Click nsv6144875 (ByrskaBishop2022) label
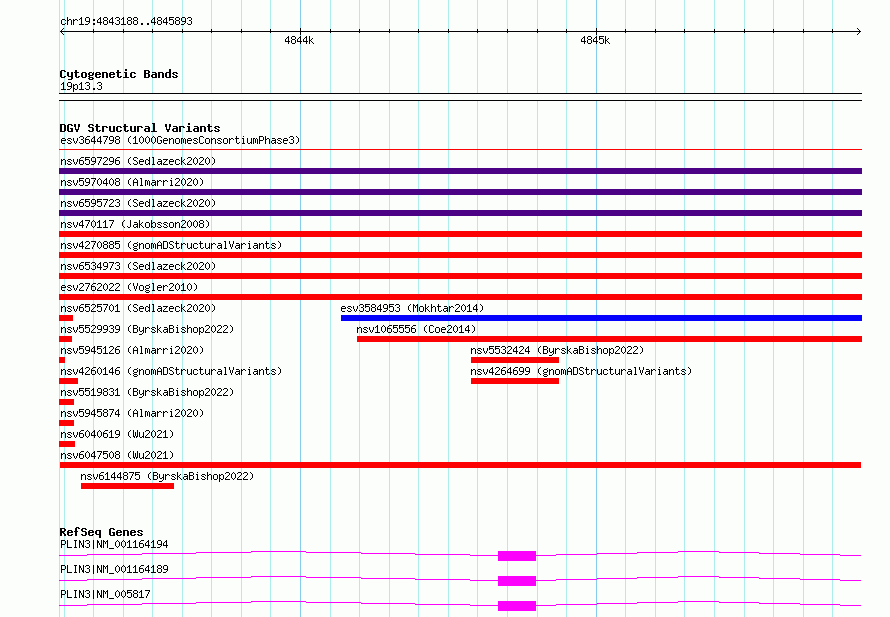The image size is (890, 617). (x=167, y=476)
